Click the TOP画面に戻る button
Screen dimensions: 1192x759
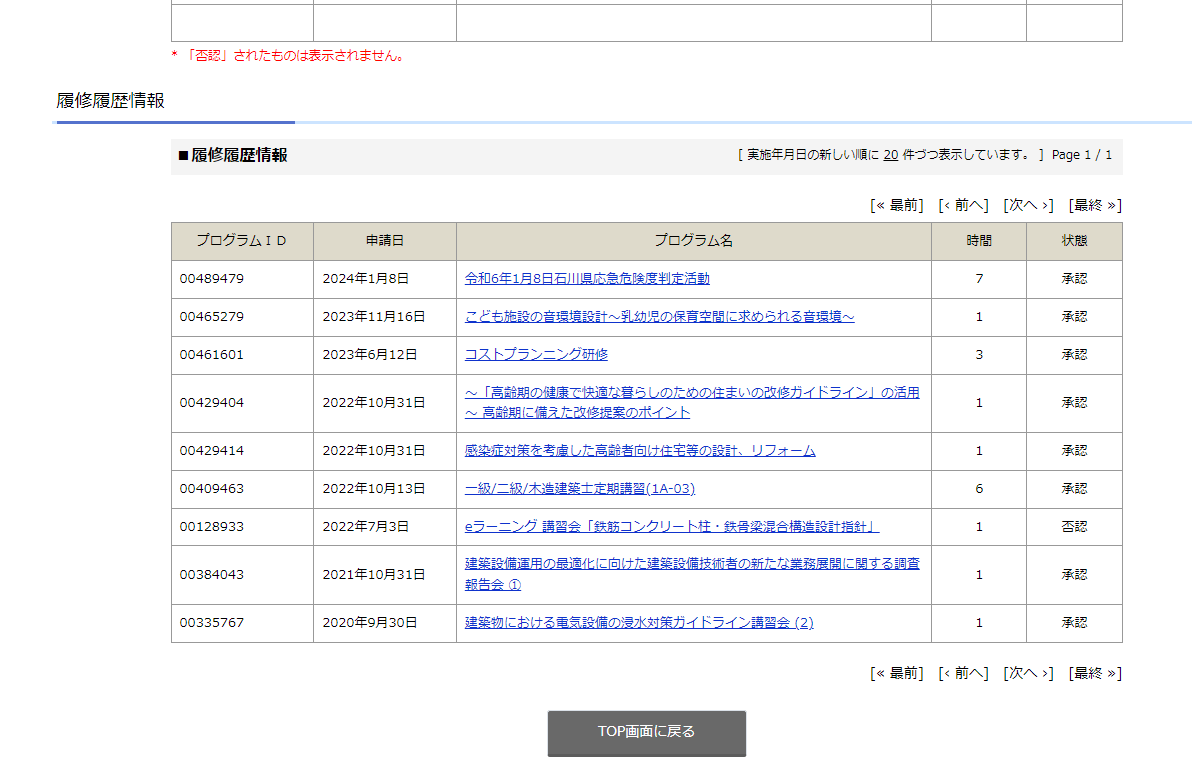[647, 732]
